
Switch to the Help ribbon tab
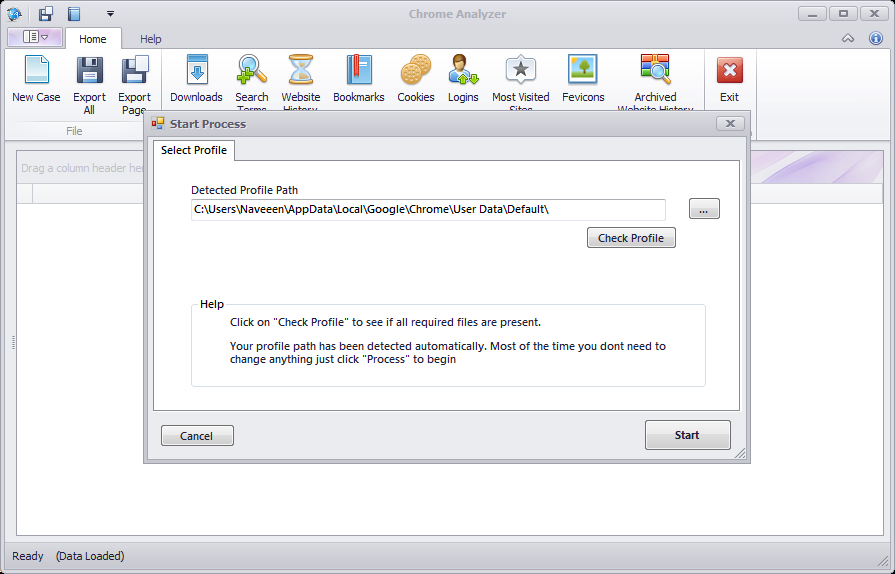151,39
